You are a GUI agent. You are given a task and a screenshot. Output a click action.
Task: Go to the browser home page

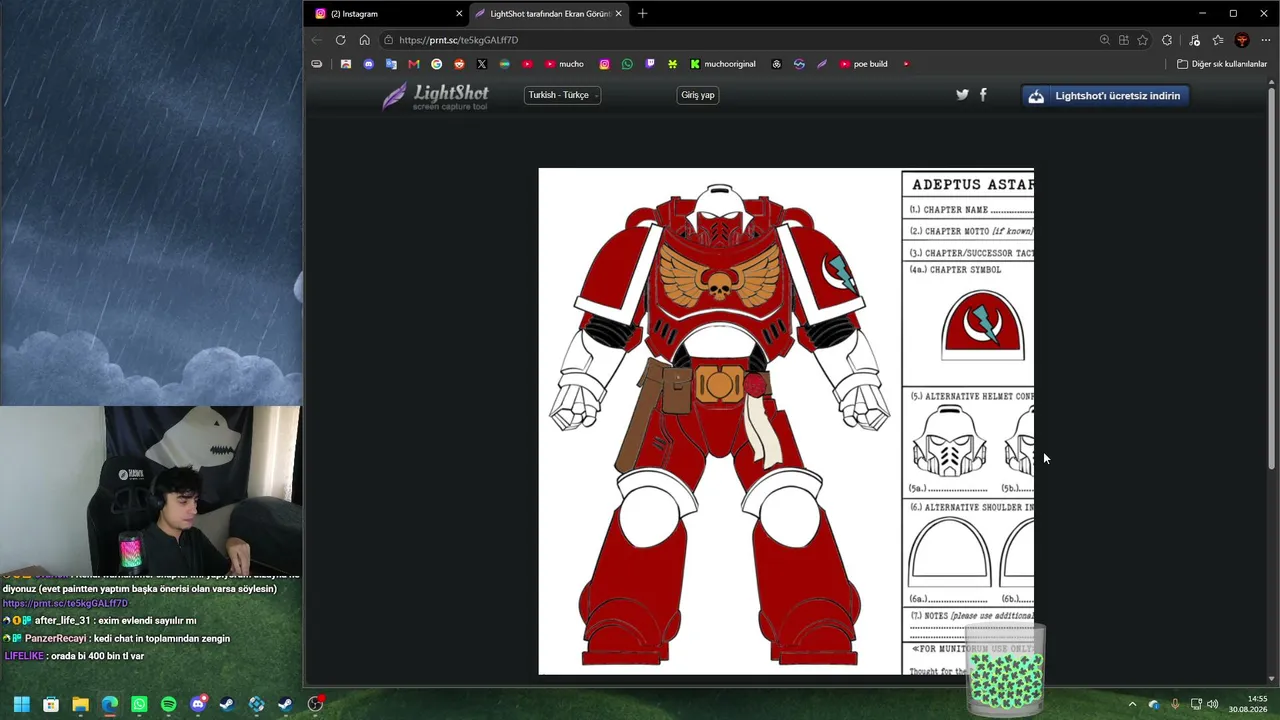click(x=365, y=40)
